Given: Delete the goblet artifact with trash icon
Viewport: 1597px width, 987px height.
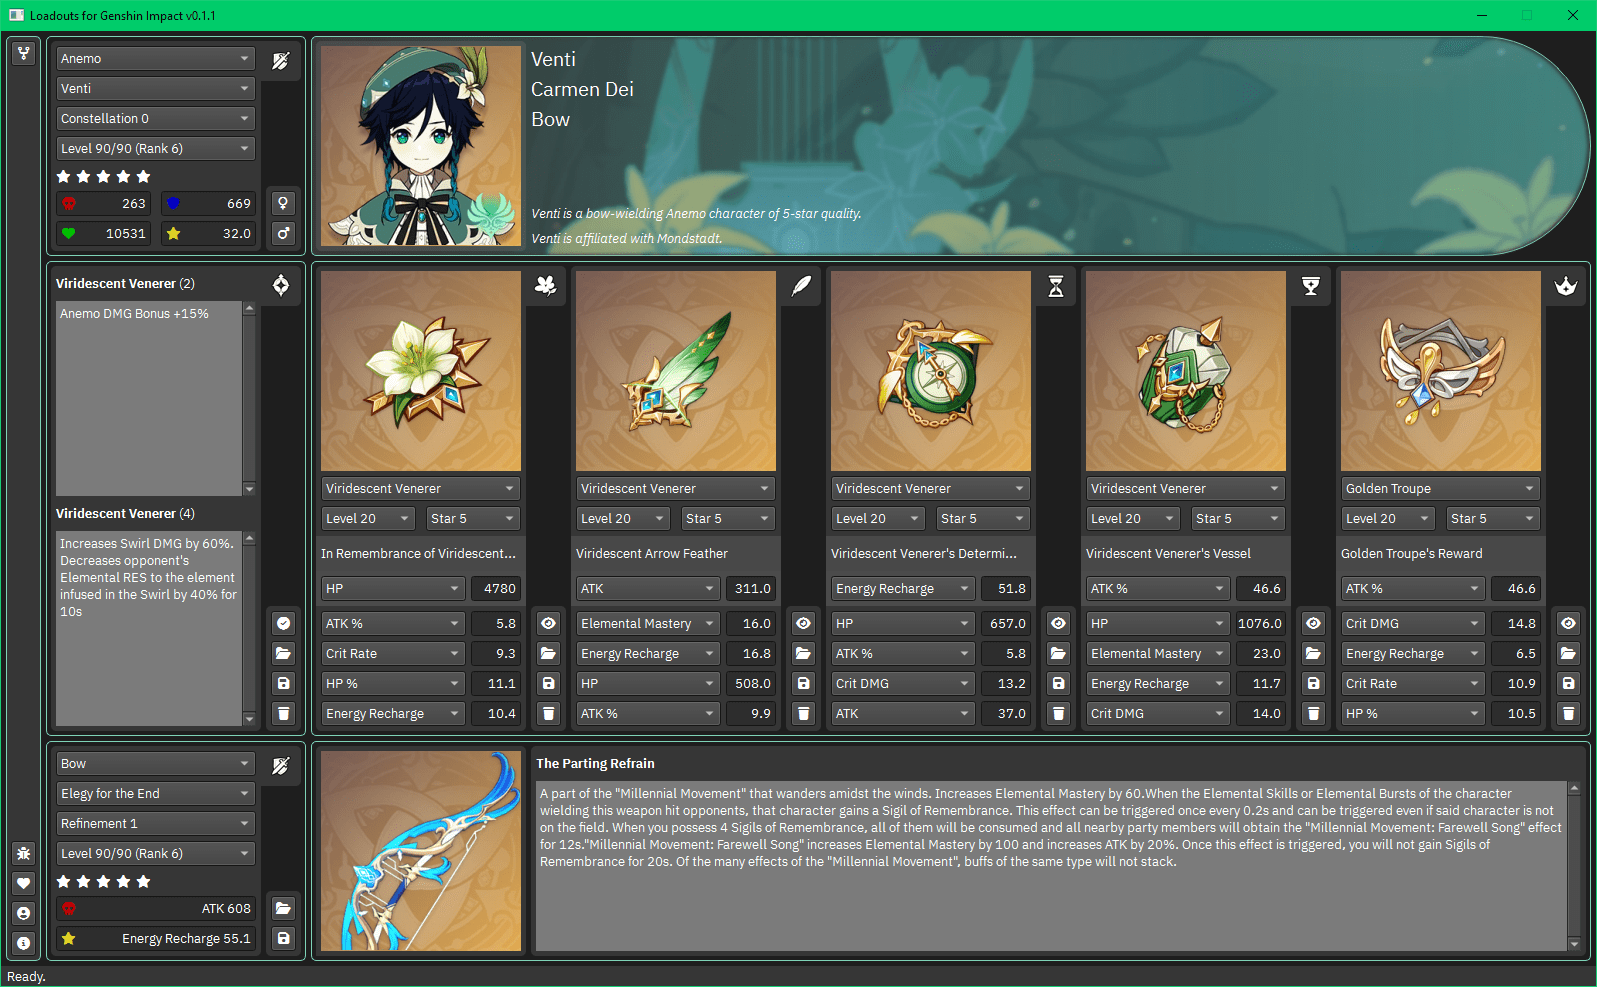Looking at the screenshot, I should 1314,713.
